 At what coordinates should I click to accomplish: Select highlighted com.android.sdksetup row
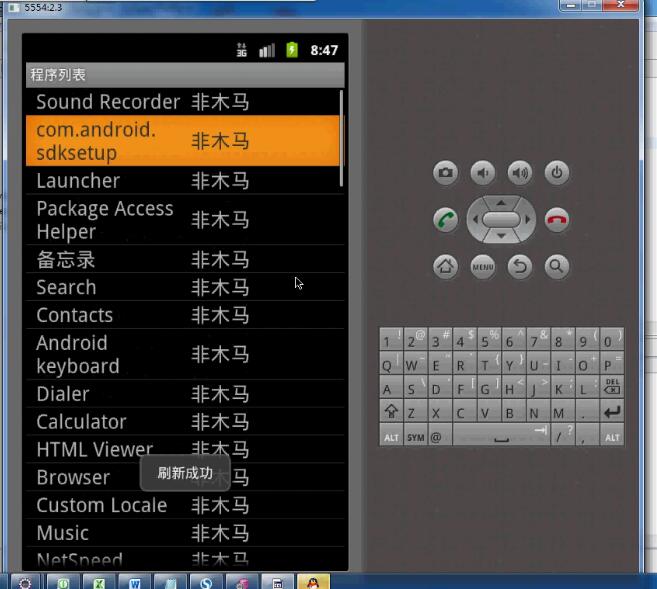(183, 141)
